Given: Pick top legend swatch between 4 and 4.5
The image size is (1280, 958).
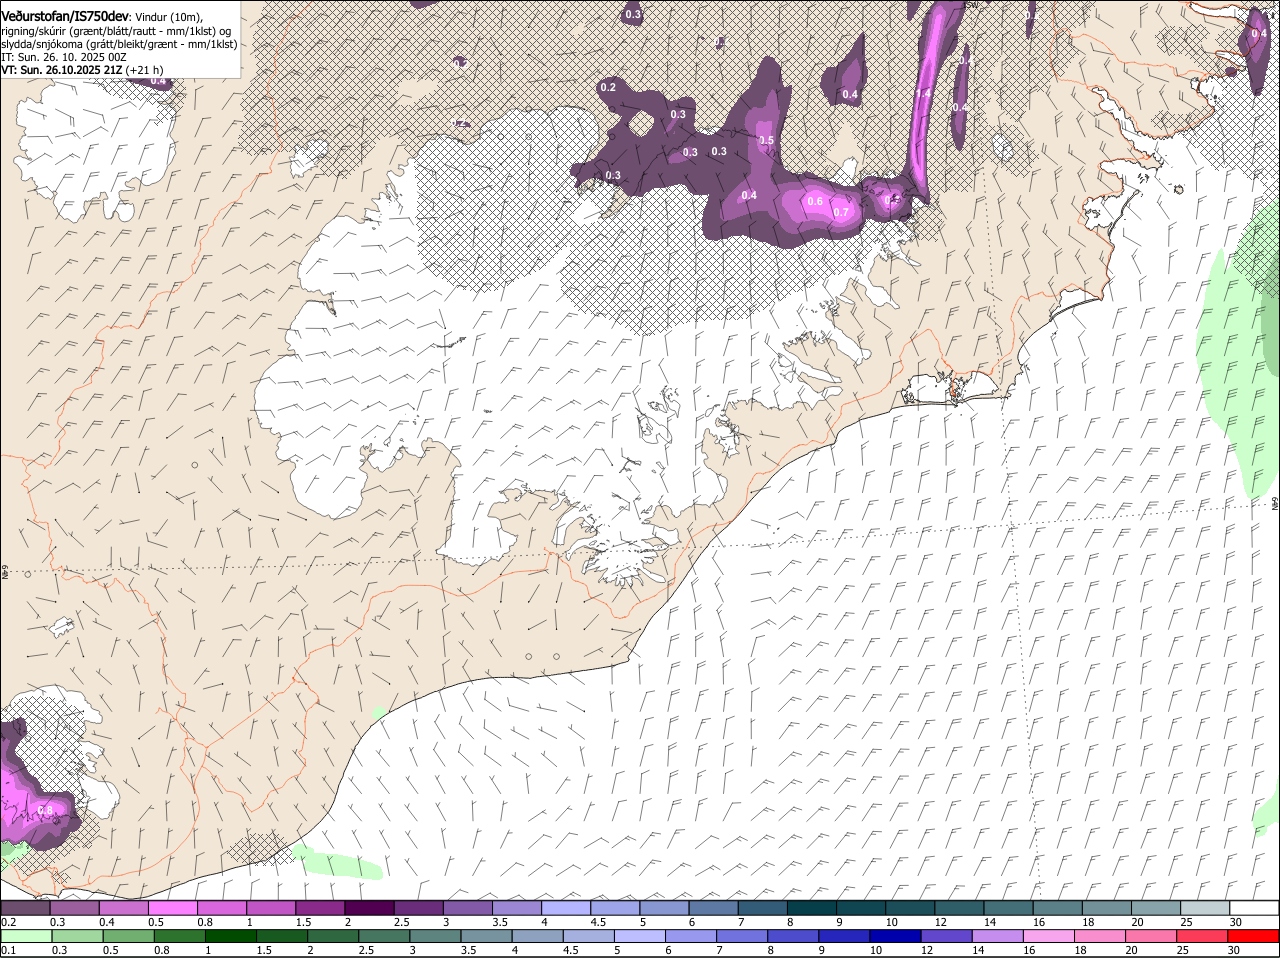Looking at the screenshot, I should 566,907.
